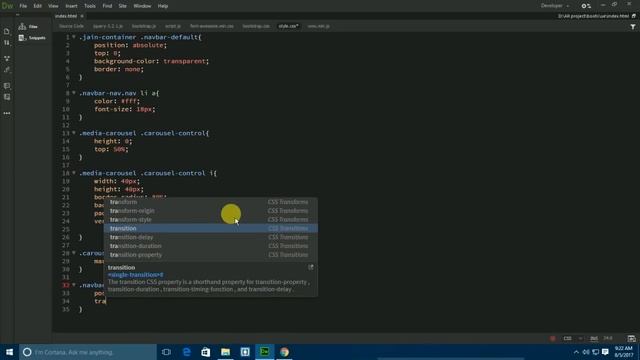Image resolution: width=640 pixels, height=360 pixels.
Task: Open the Store from the taskbar
Action: click(x=206, y=352)
